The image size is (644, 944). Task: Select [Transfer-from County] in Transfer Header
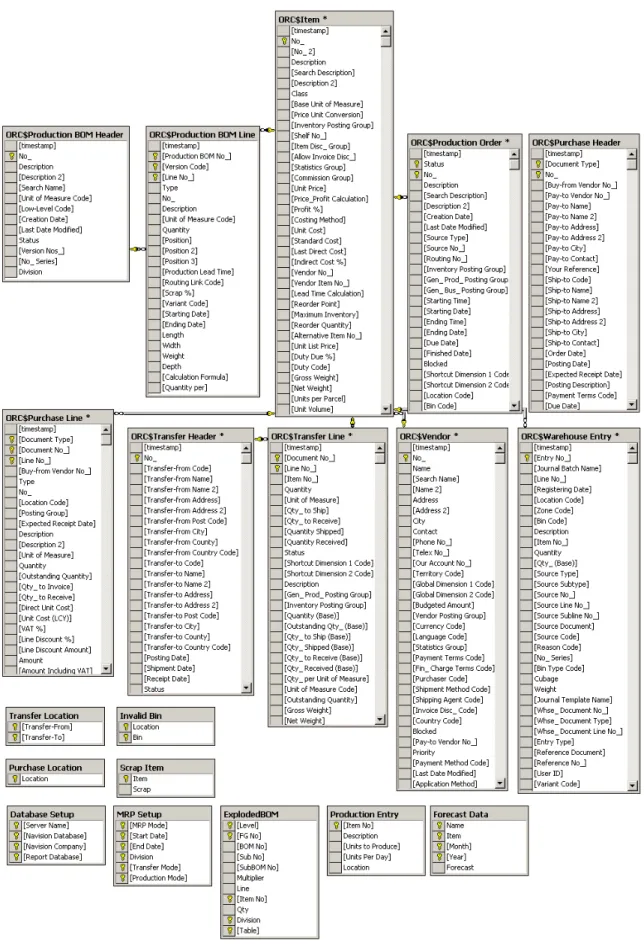(181, 542)
